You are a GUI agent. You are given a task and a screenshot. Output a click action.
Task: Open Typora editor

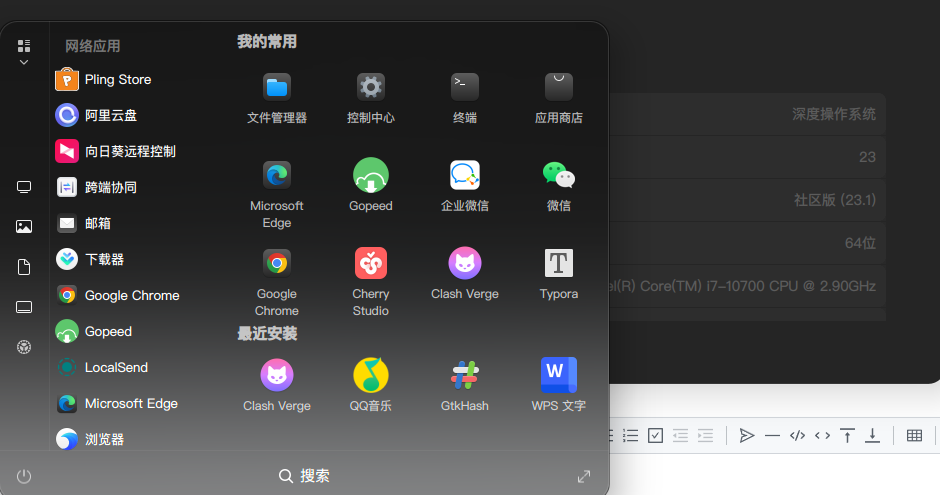(559, 274)
